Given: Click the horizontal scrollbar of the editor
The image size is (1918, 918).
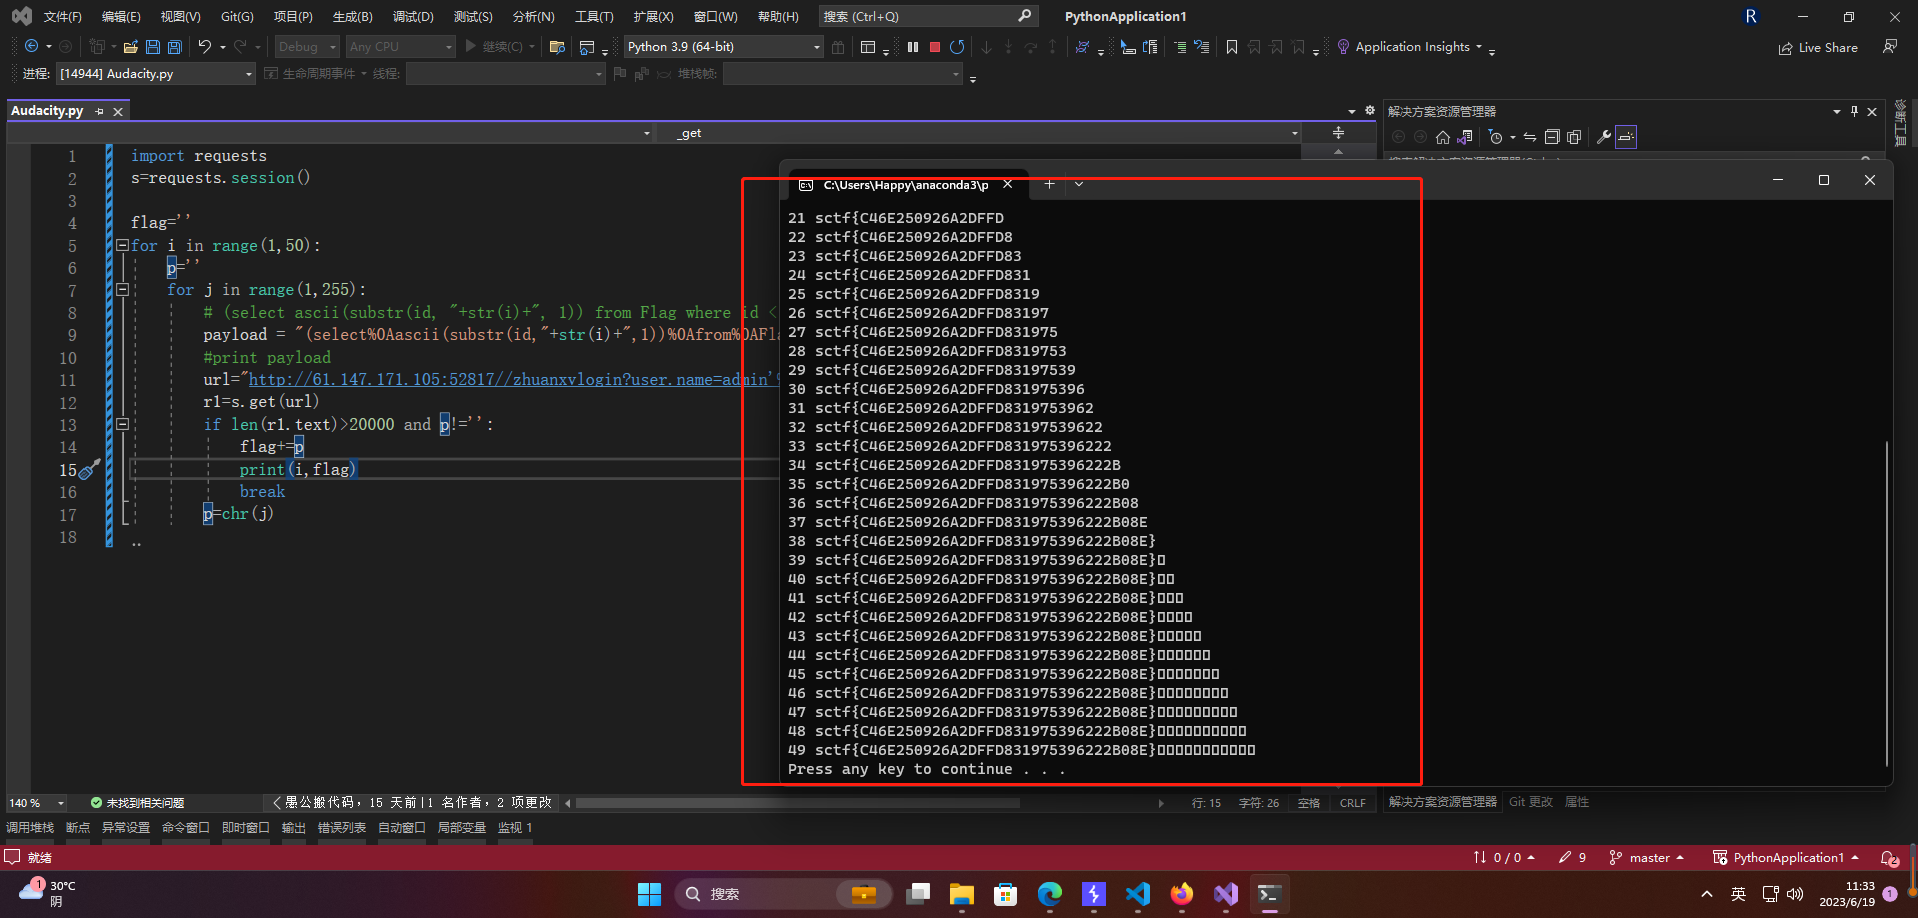Looking at the screenshot, I should pos(798,803).
